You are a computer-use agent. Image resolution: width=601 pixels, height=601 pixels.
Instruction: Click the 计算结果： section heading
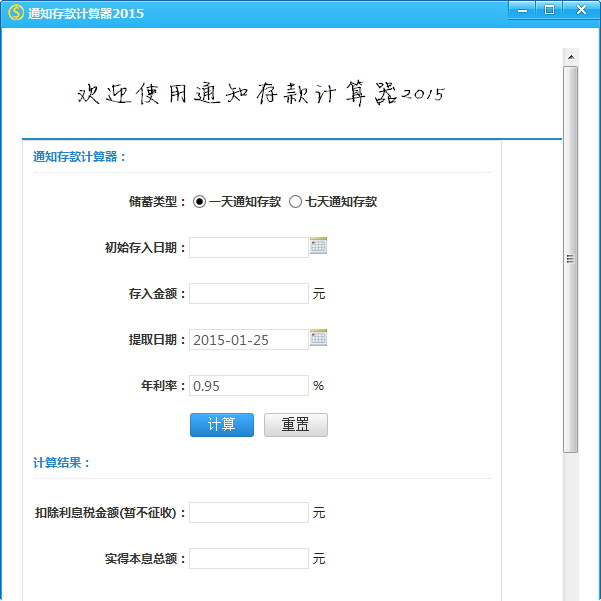[x=61, y=463]
